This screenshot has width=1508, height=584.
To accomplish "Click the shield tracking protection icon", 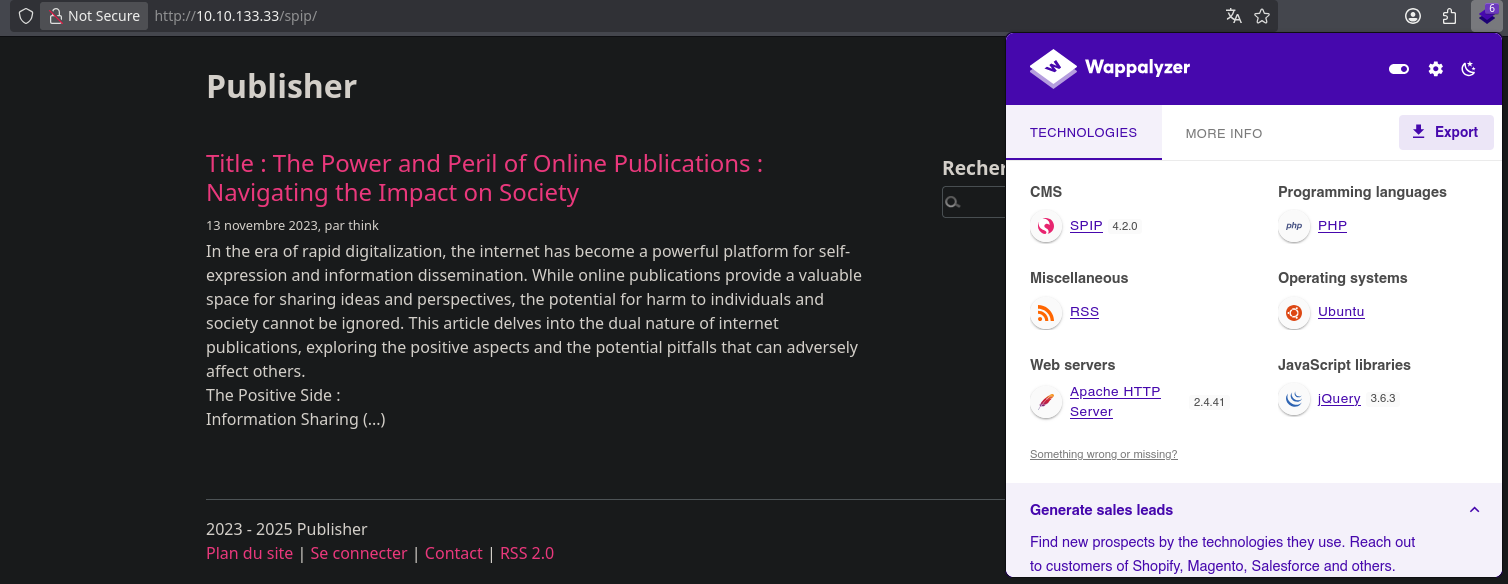I will [26, 16].
